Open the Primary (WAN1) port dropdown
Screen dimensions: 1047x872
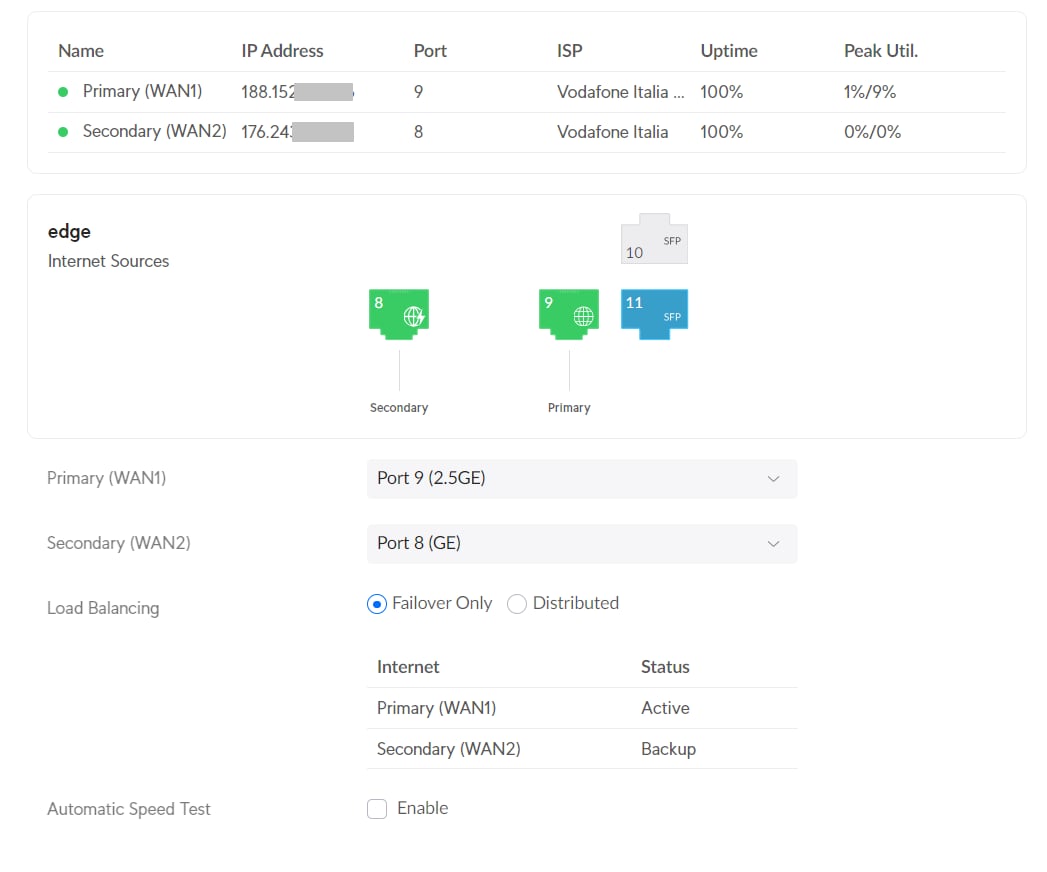tap(581, 479)
